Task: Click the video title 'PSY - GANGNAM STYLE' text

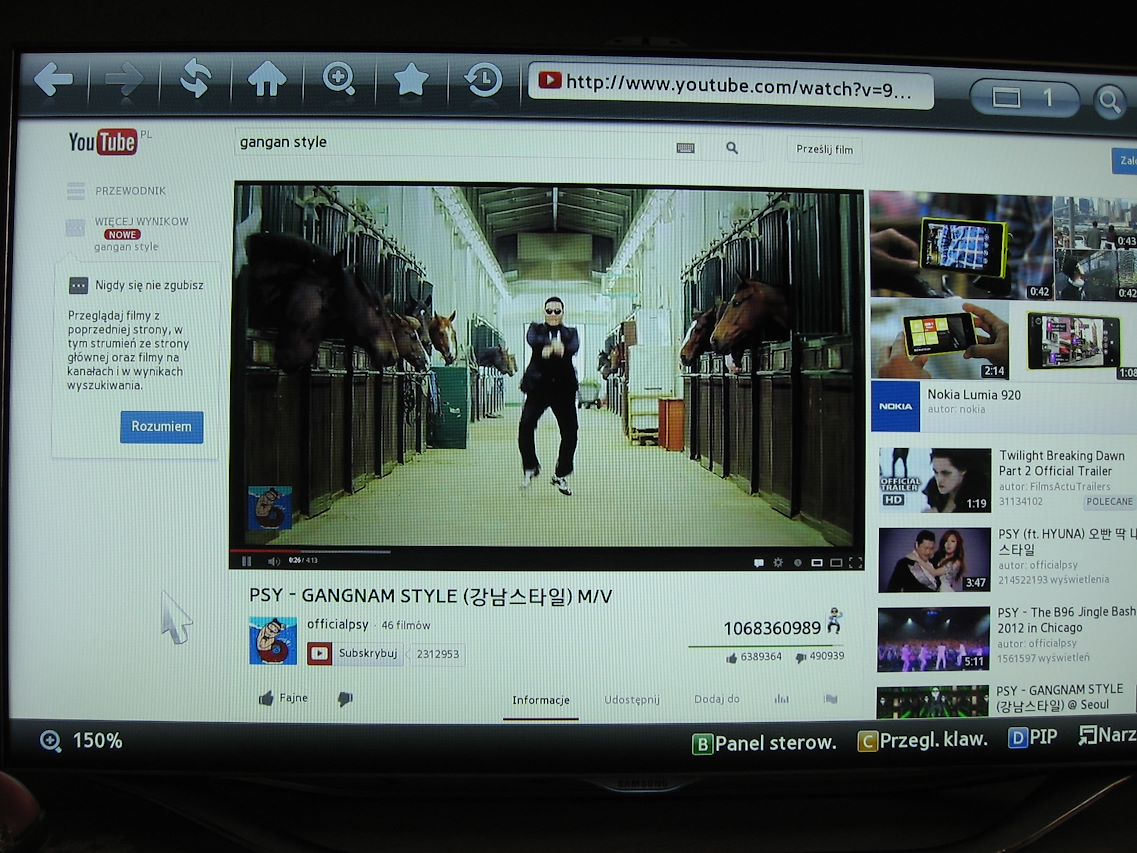Action: pos(430,596)
